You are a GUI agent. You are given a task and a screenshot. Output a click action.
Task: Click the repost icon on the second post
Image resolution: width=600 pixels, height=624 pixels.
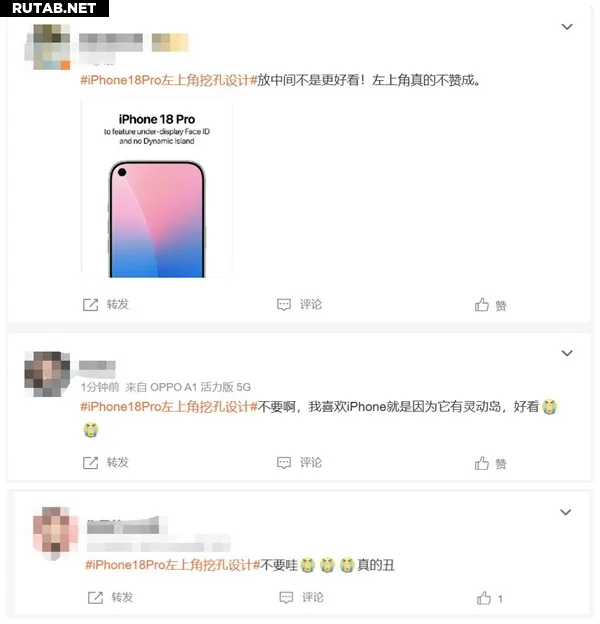[90, 463]
